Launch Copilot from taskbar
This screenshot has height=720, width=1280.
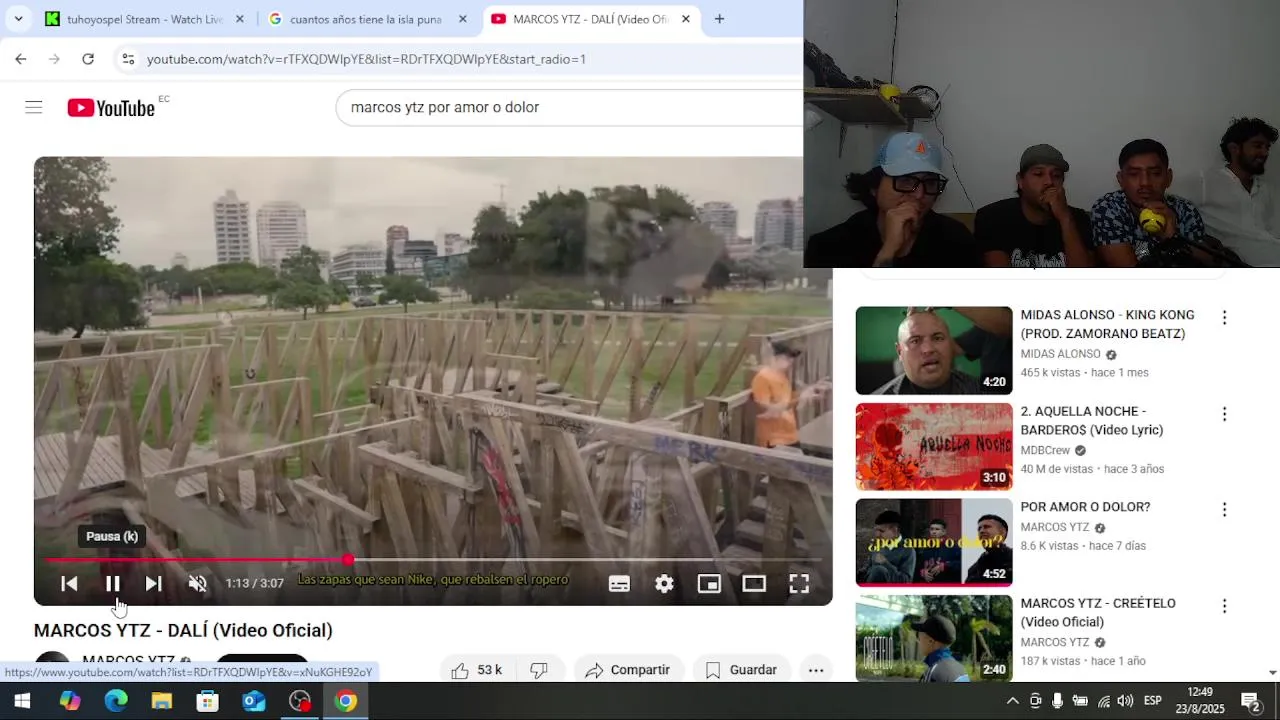coord(69,701)
